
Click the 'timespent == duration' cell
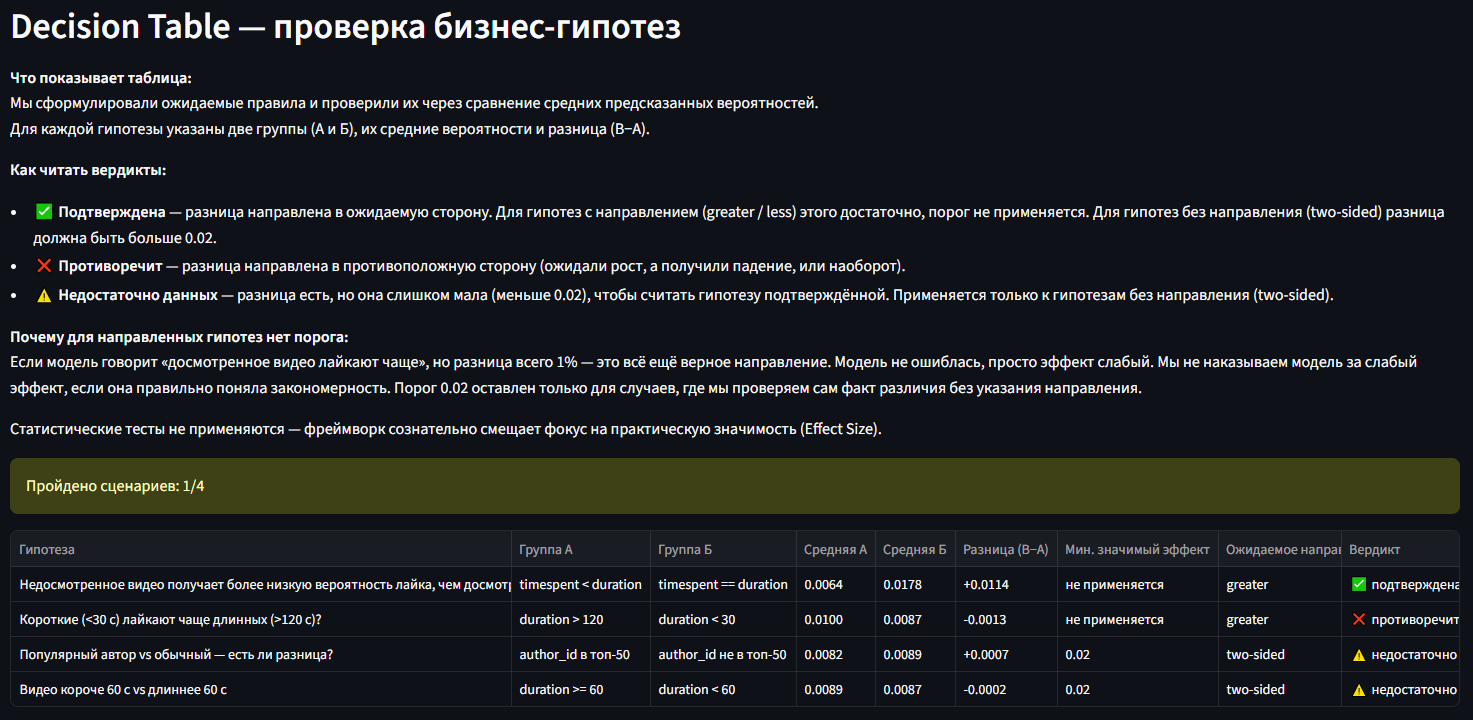(723, 585)
